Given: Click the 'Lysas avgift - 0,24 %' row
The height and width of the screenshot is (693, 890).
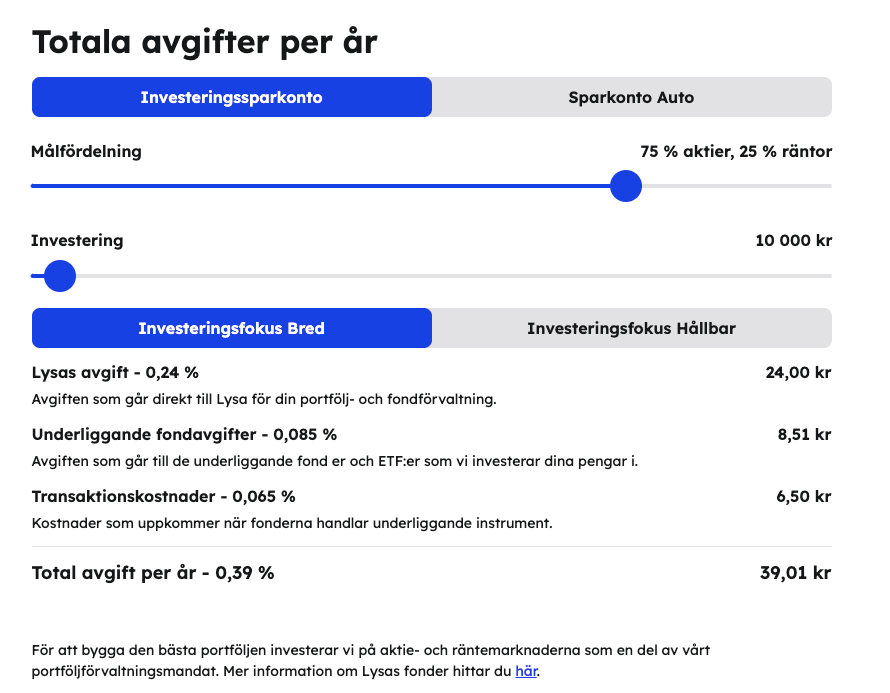Looking at the screenshot, I should 431,373.
